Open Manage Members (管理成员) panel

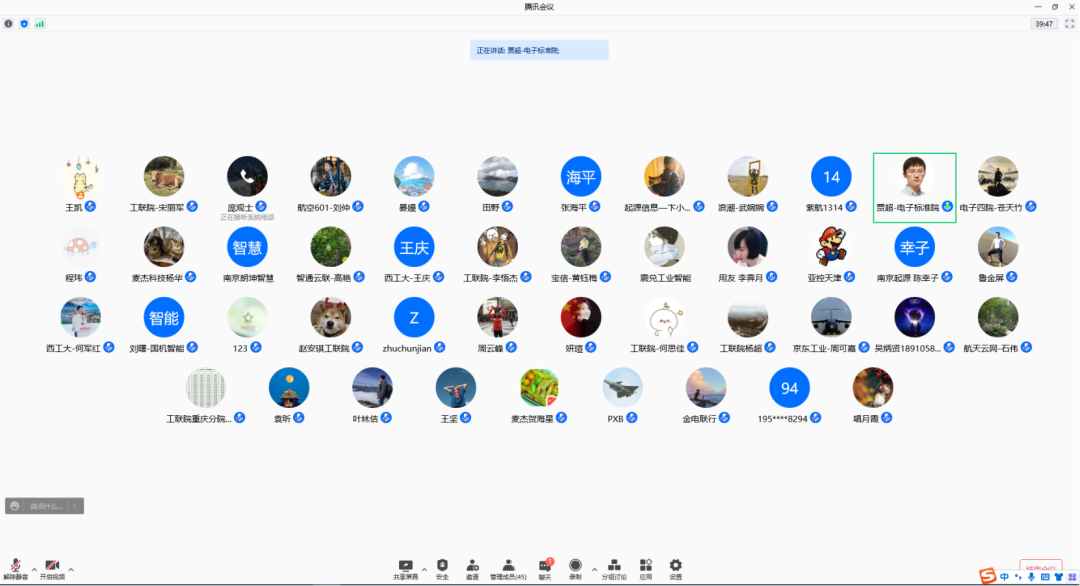click(x=508, y=568)
